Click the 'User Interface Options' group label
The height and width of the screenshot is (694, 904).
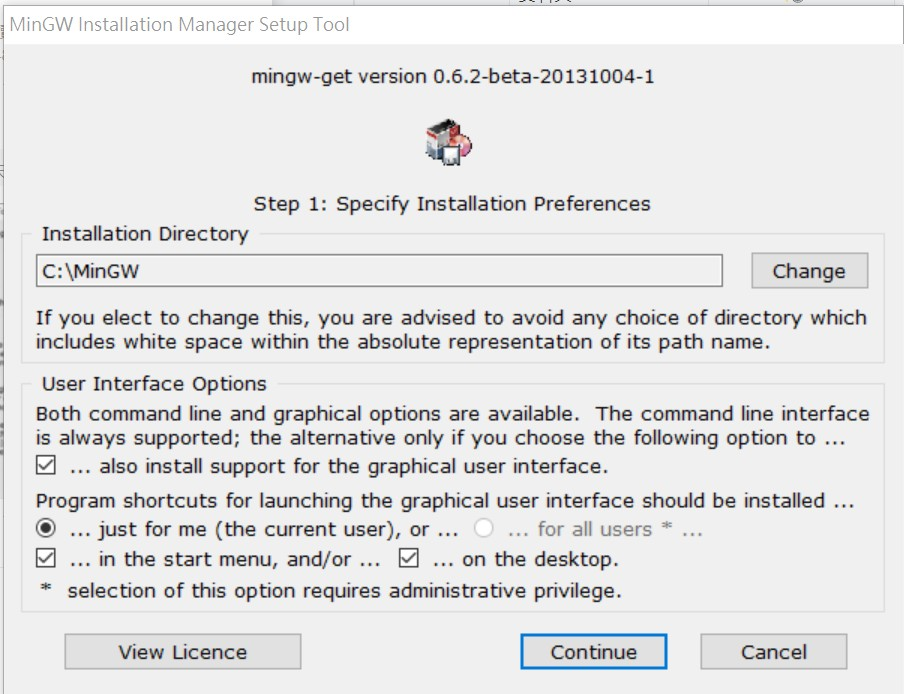[x=155, y=383]
